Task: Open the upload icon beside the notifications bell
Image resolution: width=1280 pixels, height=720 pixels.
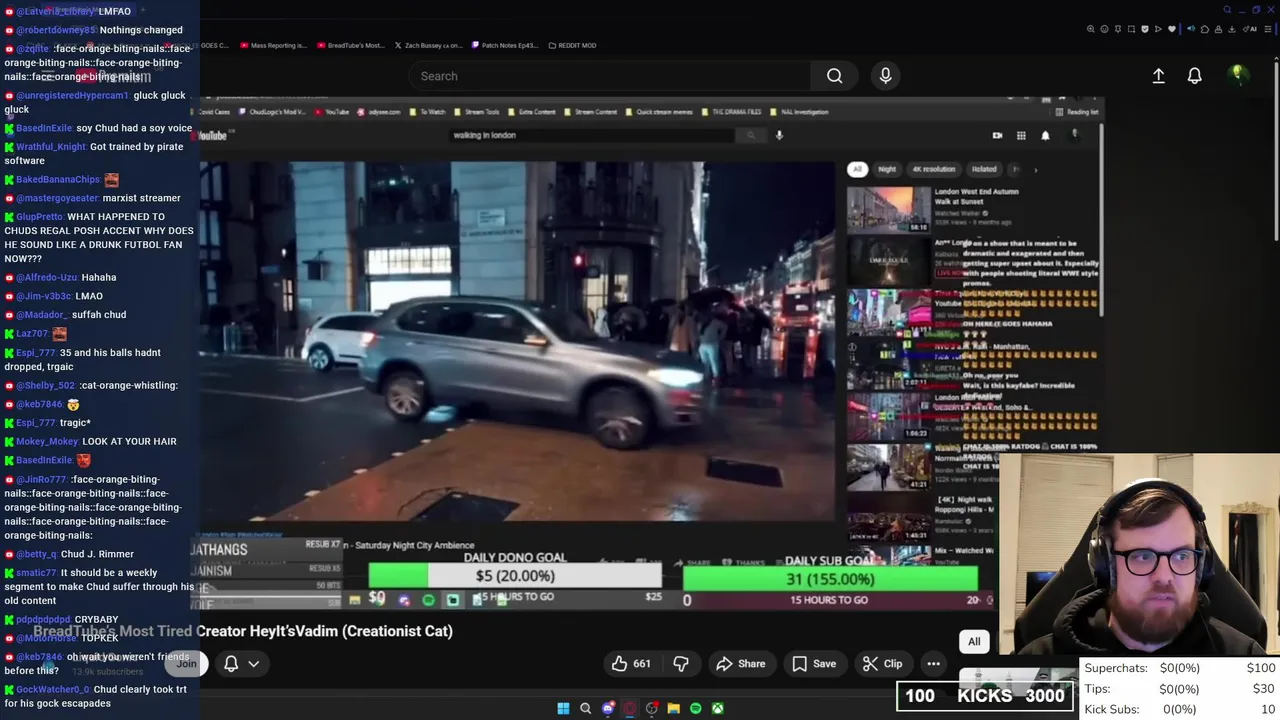Action: pyautogui.click(x=1158, y=76)
